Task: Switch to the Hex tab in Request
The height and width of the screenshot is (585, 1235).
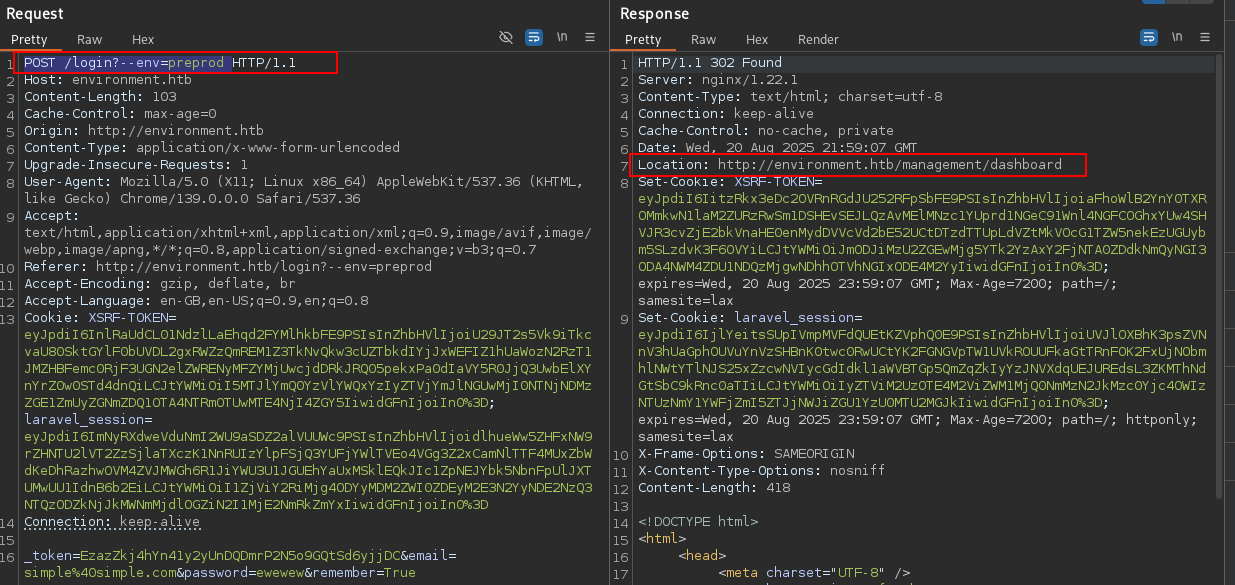Action: point(143,40)
